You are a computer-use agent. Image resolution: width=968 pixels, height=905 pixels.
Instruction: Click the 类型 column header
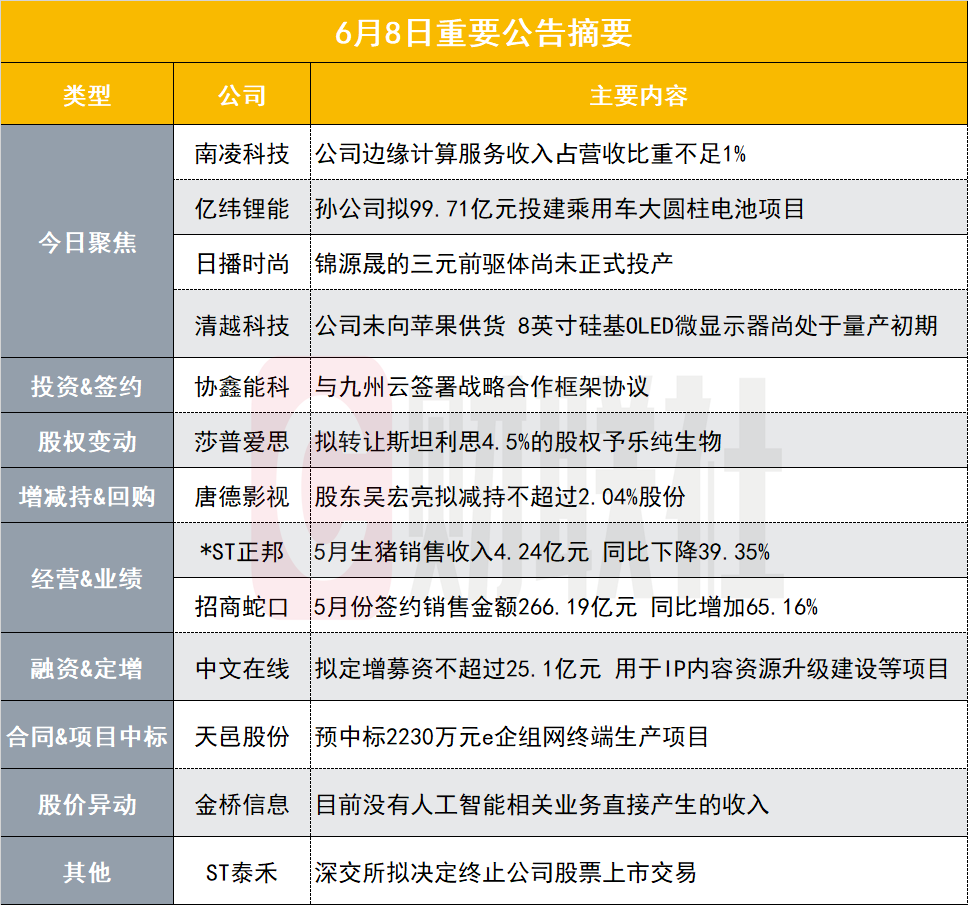[87, 96]
